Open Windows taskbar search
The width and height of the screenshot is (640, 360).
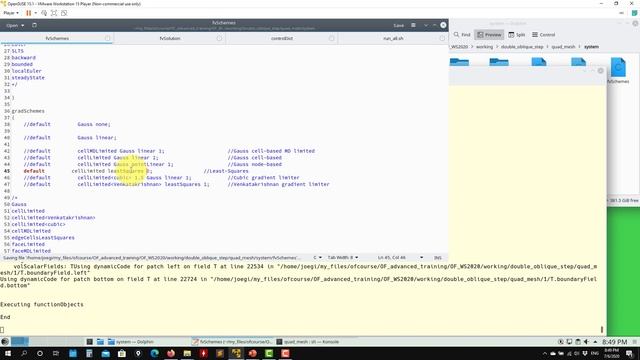[x=24, y=353]
